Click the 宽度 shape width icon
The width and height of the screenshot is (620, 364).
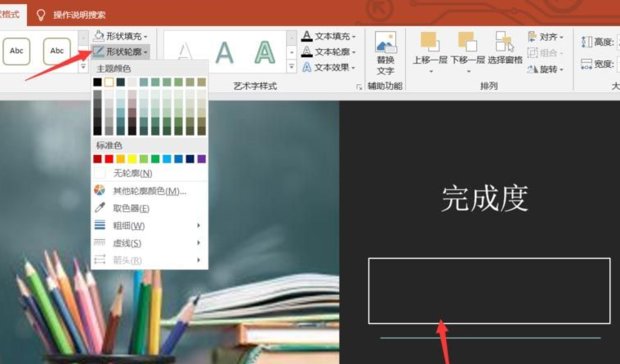click(x=586, y=64)
